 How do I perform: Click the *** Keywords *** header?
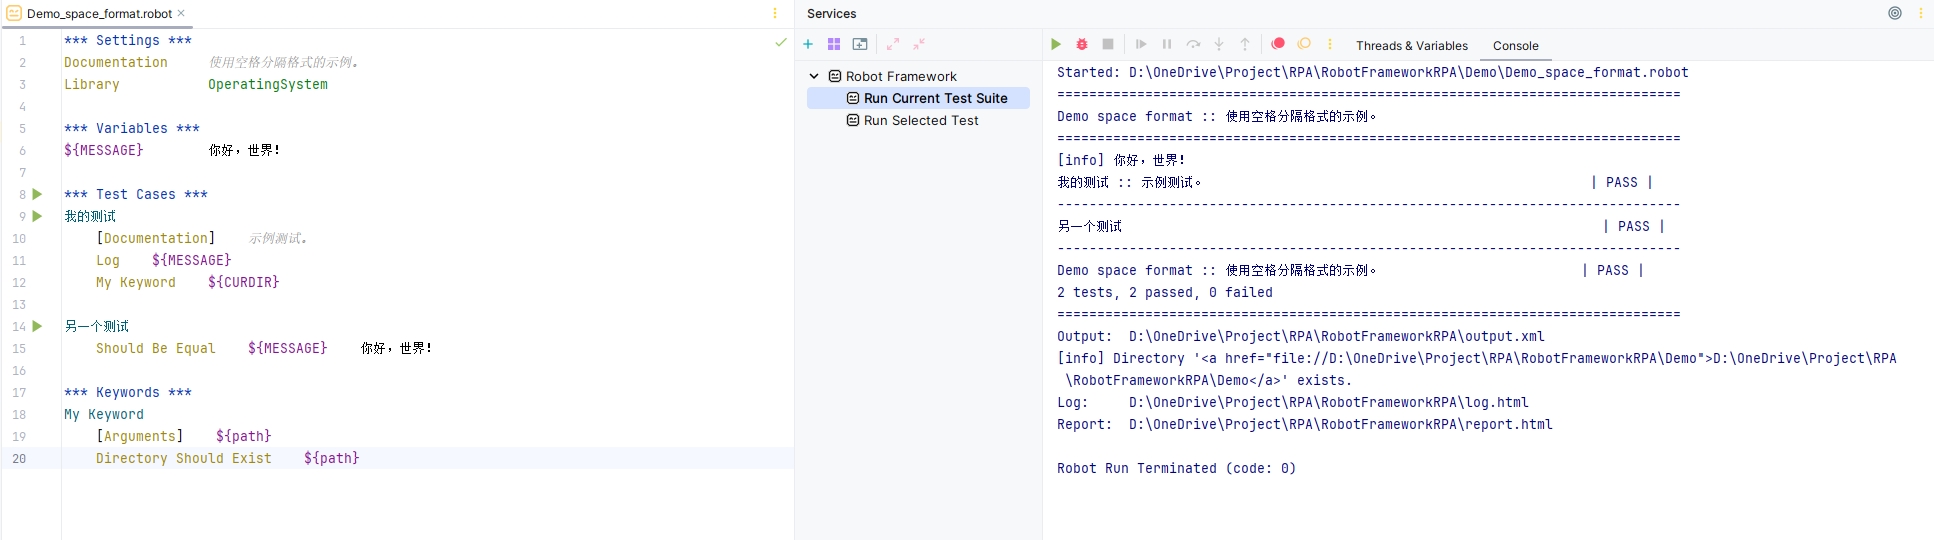(128, 392)
